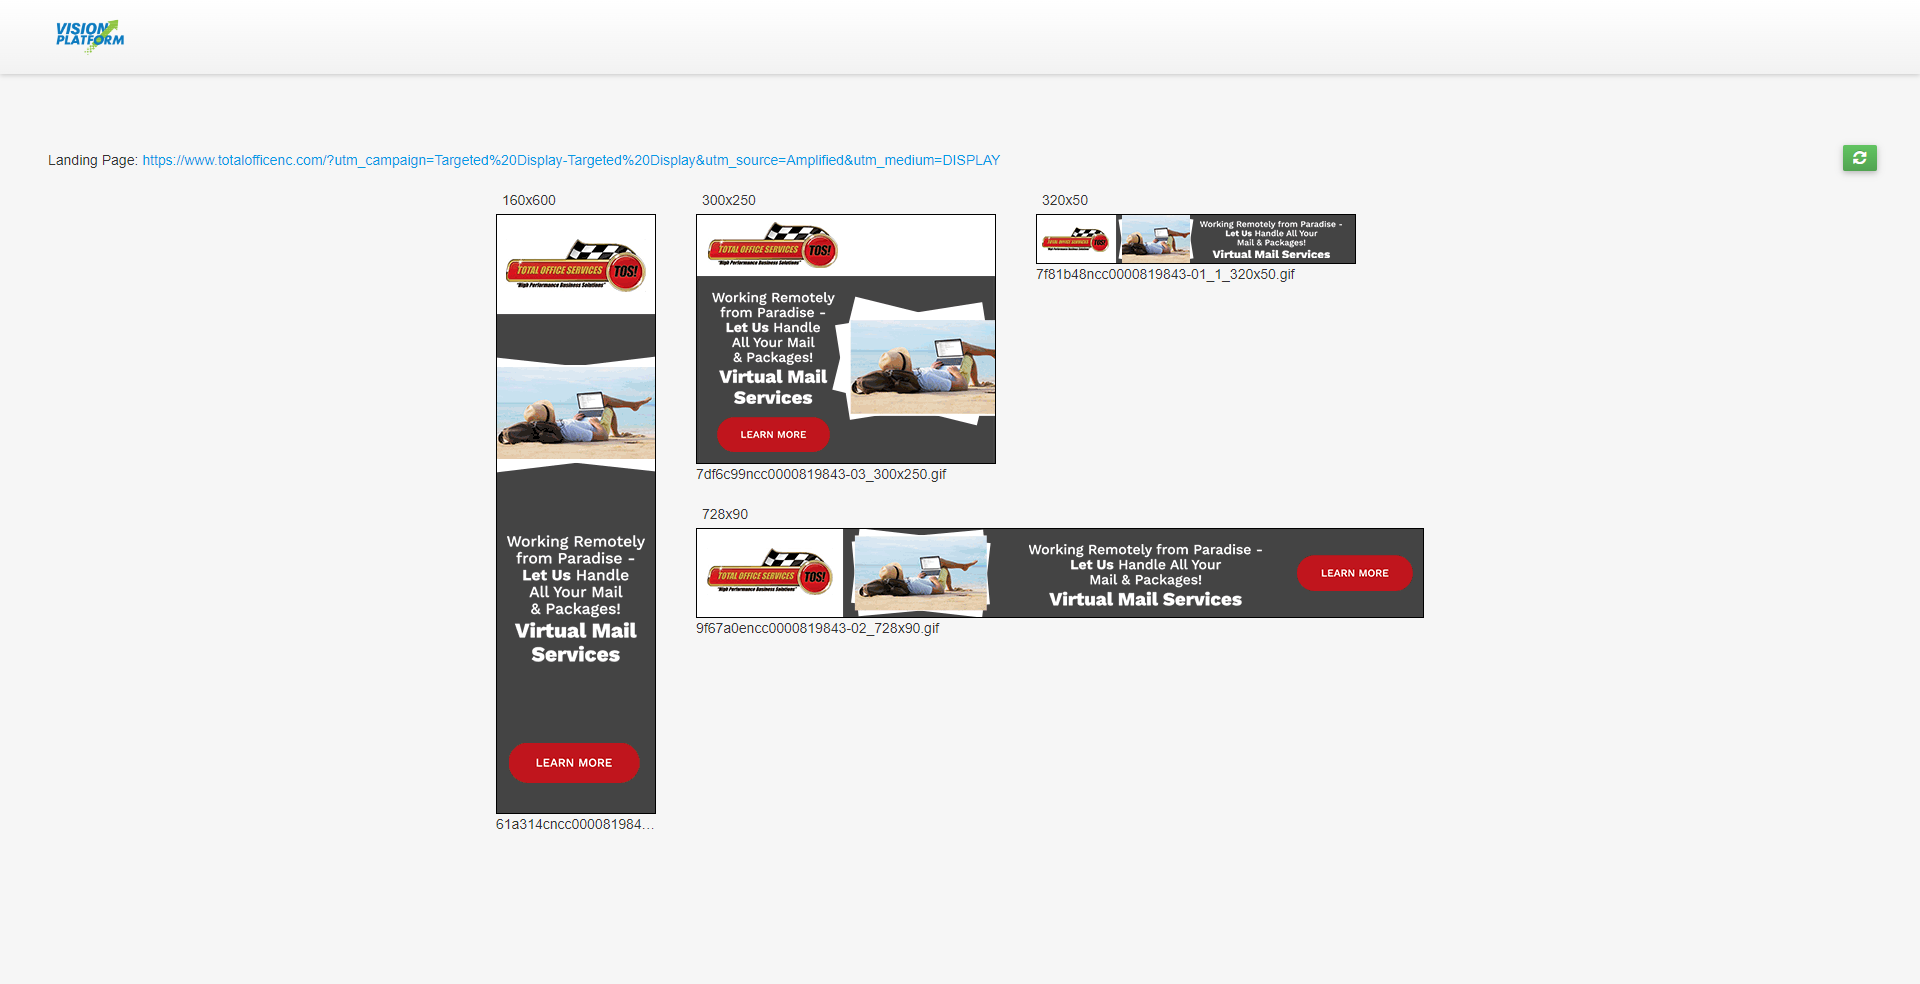Image resolution: width=1920 pixels, height=984 pixels.
Task: Click Virtual Mail Services text in 728x90 banner
Action: click(x=1145, y=600)
